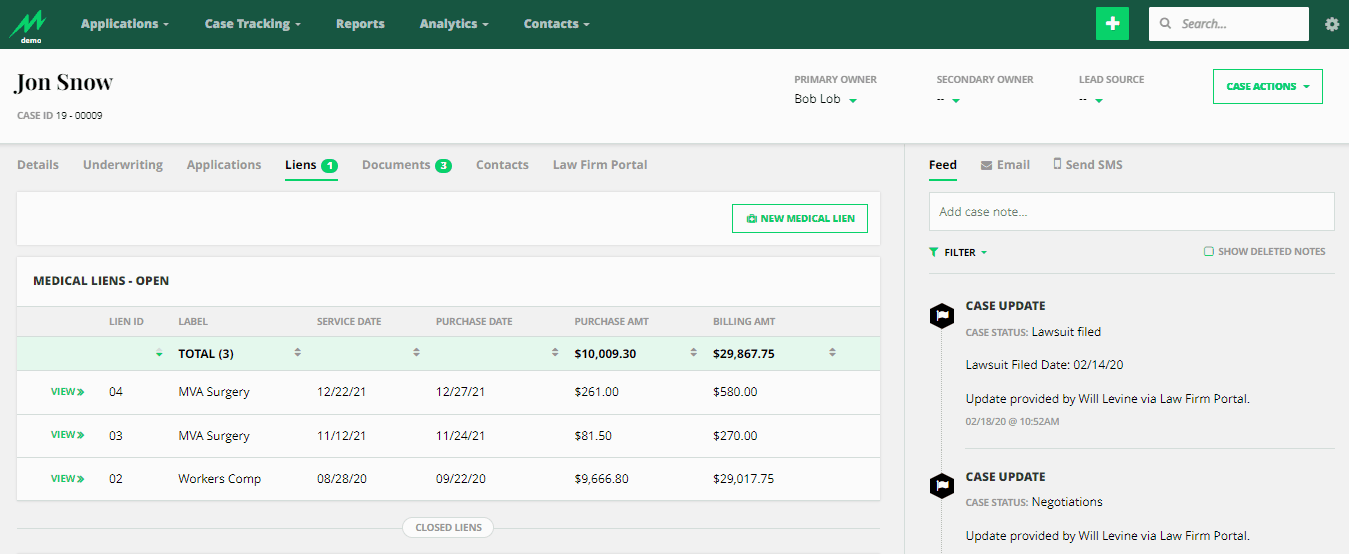
Task: Open settings via the gear icon
Action: [1332, 24]
